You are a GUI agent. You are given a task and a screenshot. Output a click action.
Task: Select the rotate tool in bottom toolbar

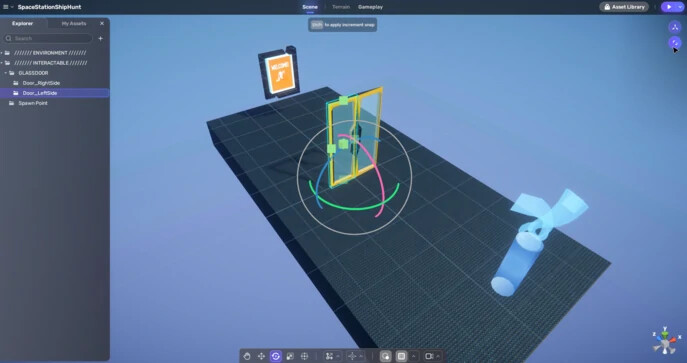coord(276,356)
